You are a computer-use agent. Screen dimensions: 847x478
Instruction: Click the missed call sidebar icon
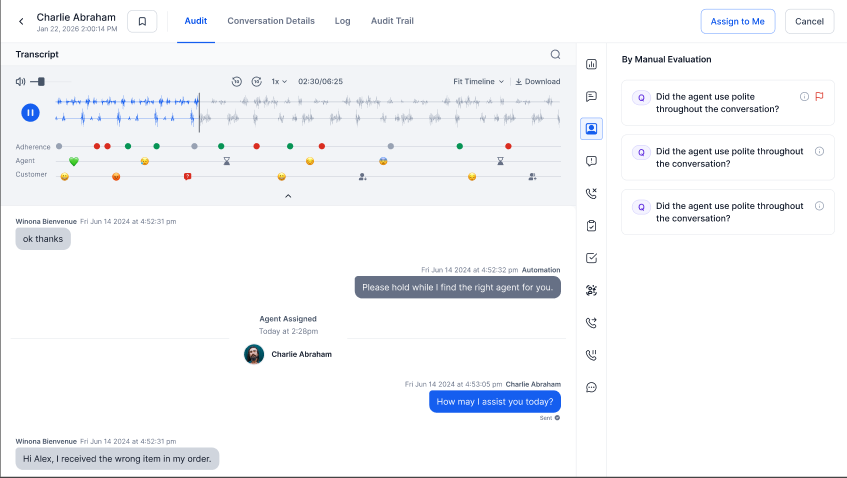(x=591, y=193)
